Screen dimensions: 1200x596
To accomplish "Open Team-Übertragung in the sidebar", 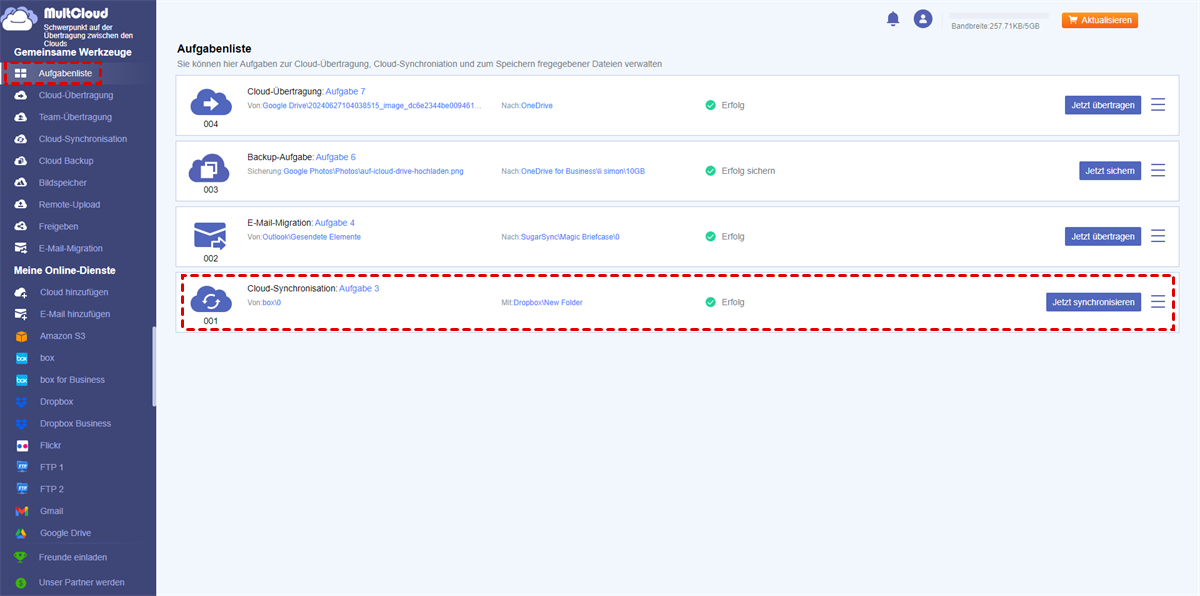I will pyautogui.click(x=75, y=117).
